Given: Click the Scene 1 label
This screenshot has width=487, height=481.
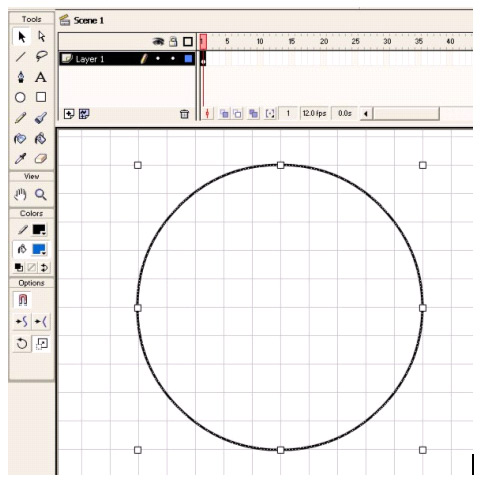Looking at the screenshot, I should pyautogui.click(x=89, y=21).
